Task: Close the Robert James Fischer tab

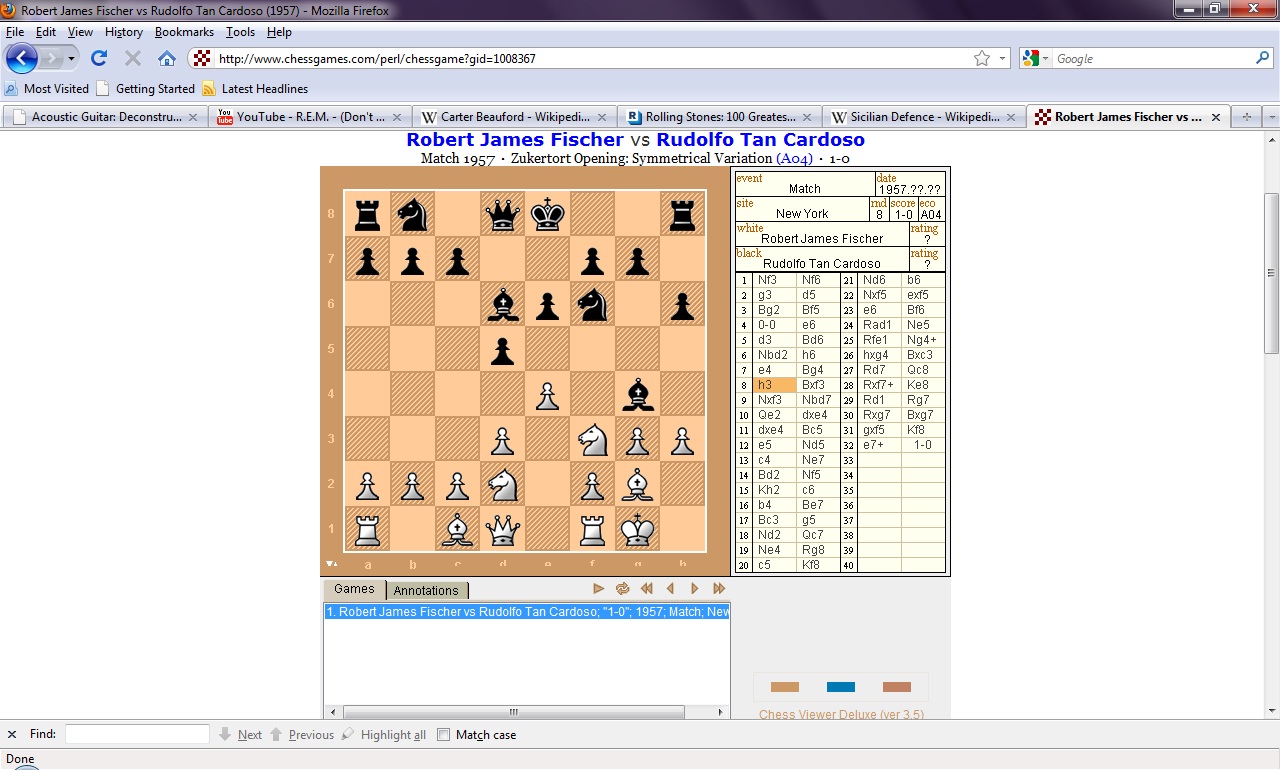Action: pyautogui.click(x=1216, y=117)
